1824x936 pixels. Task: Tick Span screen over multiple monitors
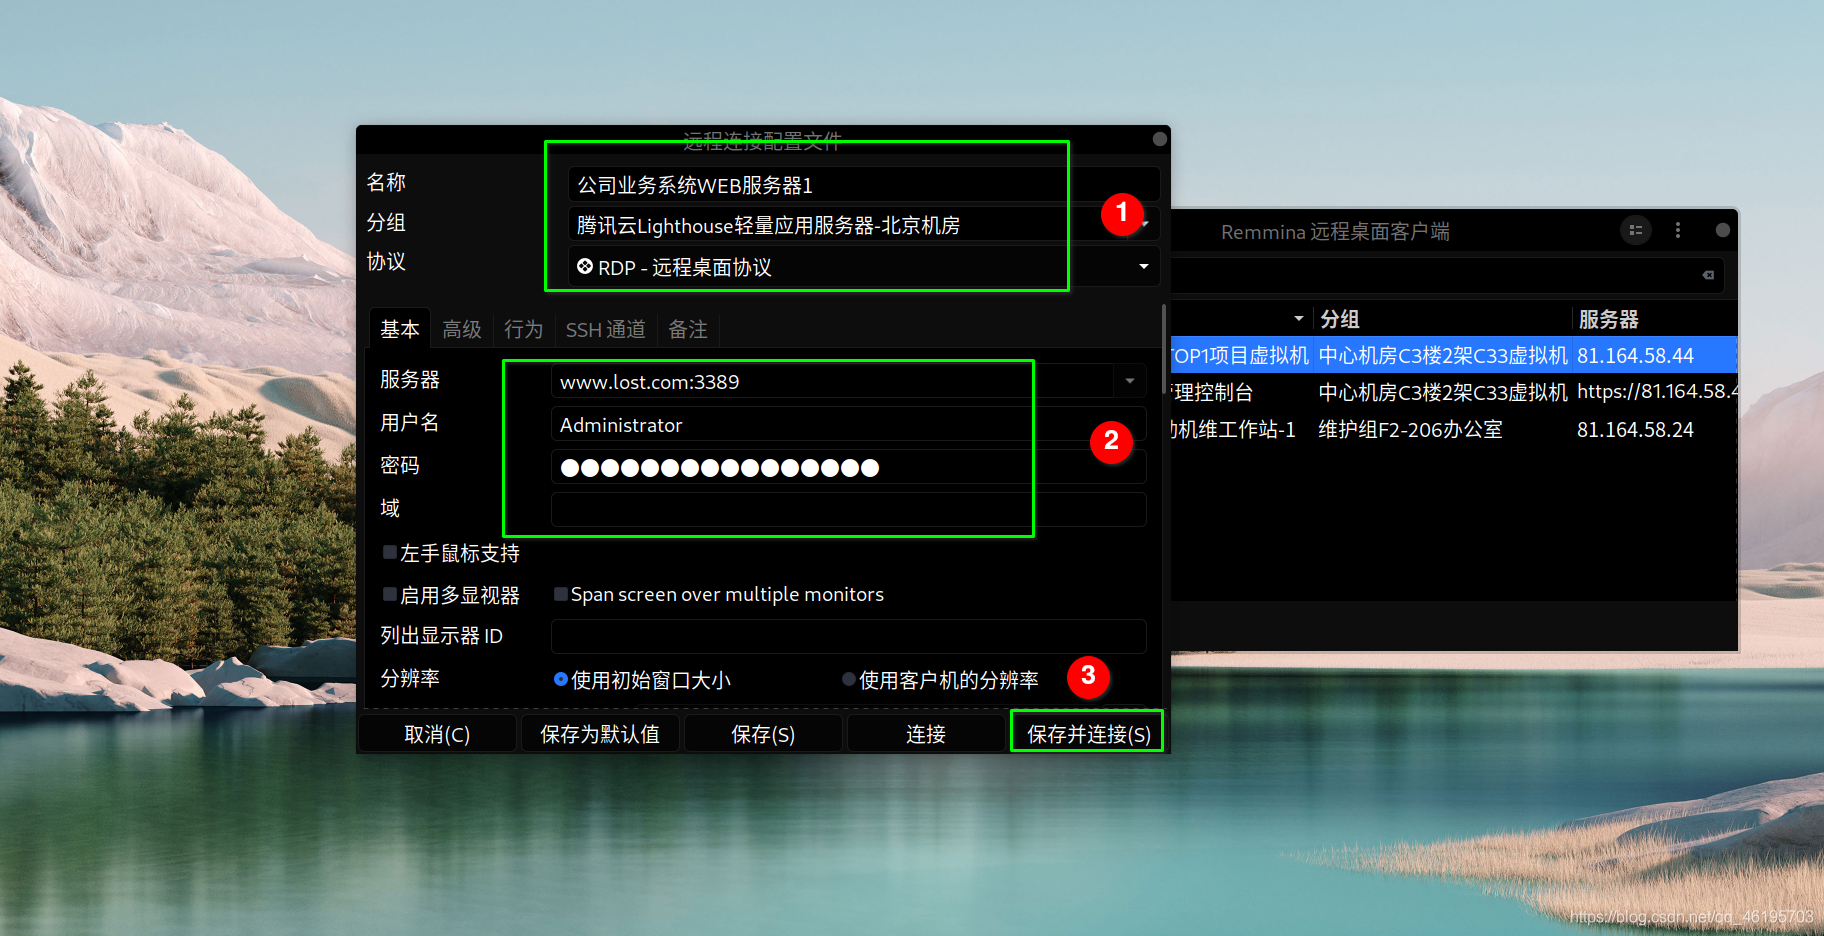coord(561,594)
